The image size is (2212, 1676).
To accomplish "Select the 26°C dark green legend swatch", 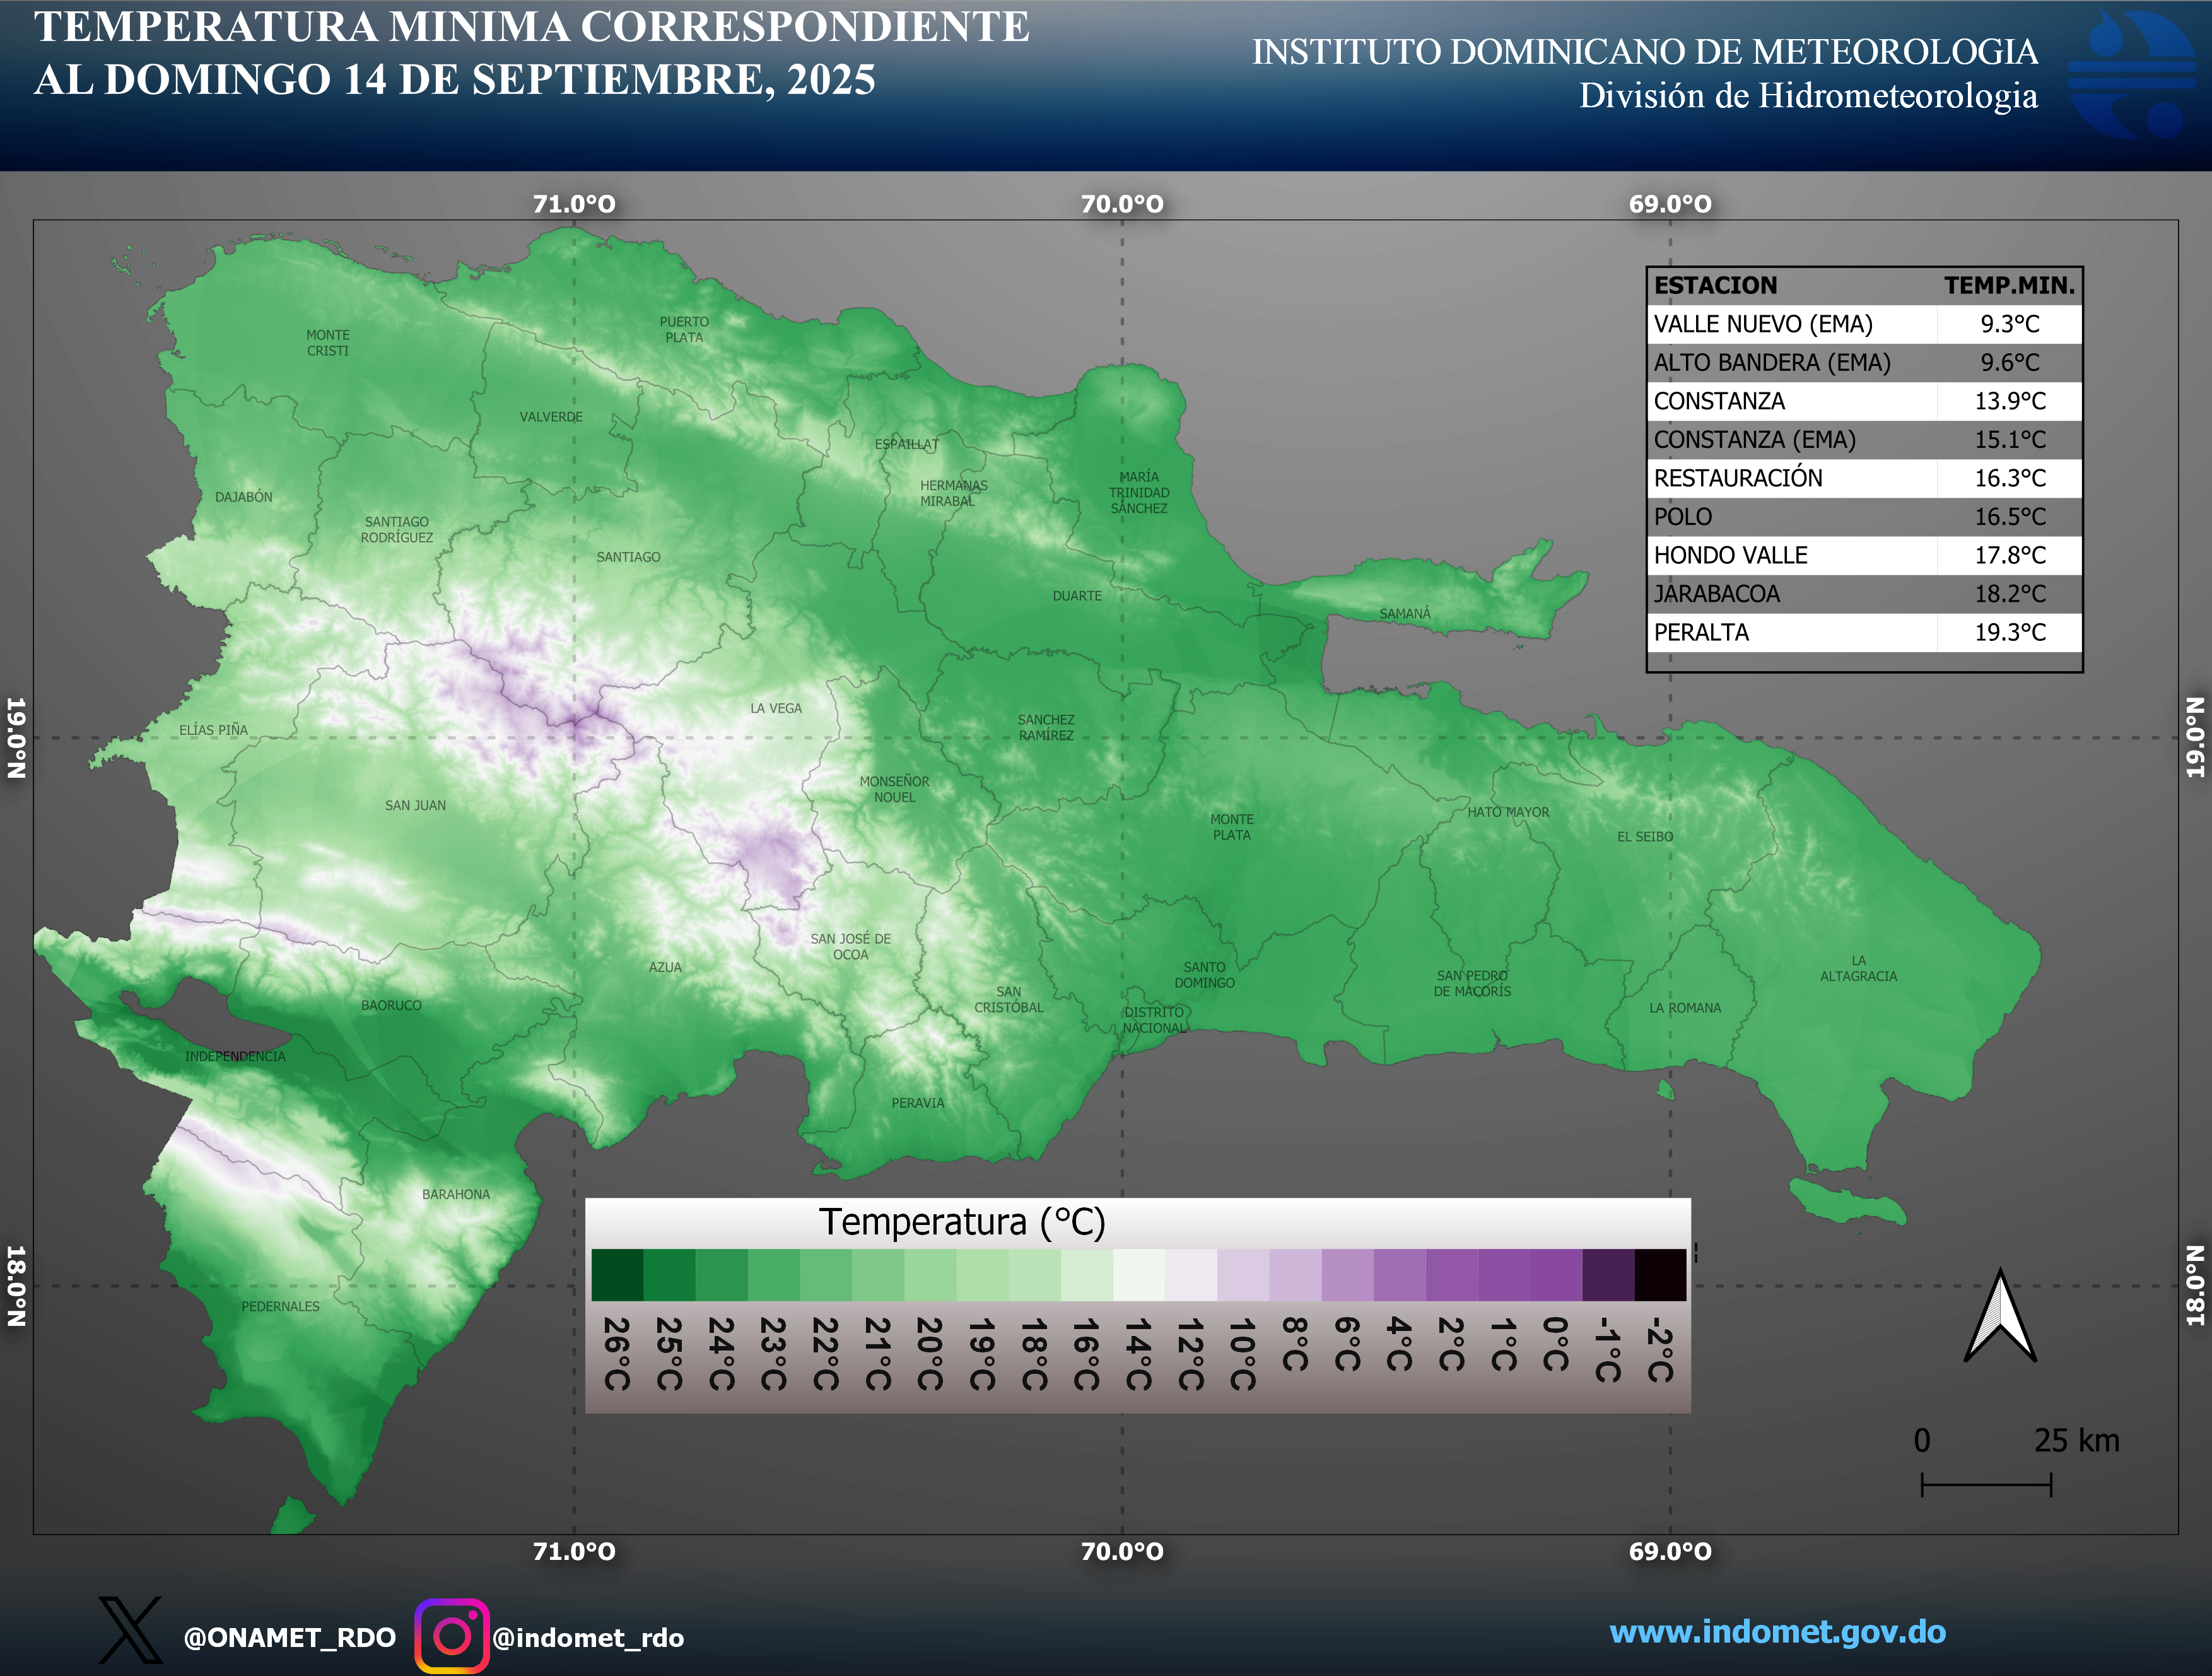I will 617,1274.
